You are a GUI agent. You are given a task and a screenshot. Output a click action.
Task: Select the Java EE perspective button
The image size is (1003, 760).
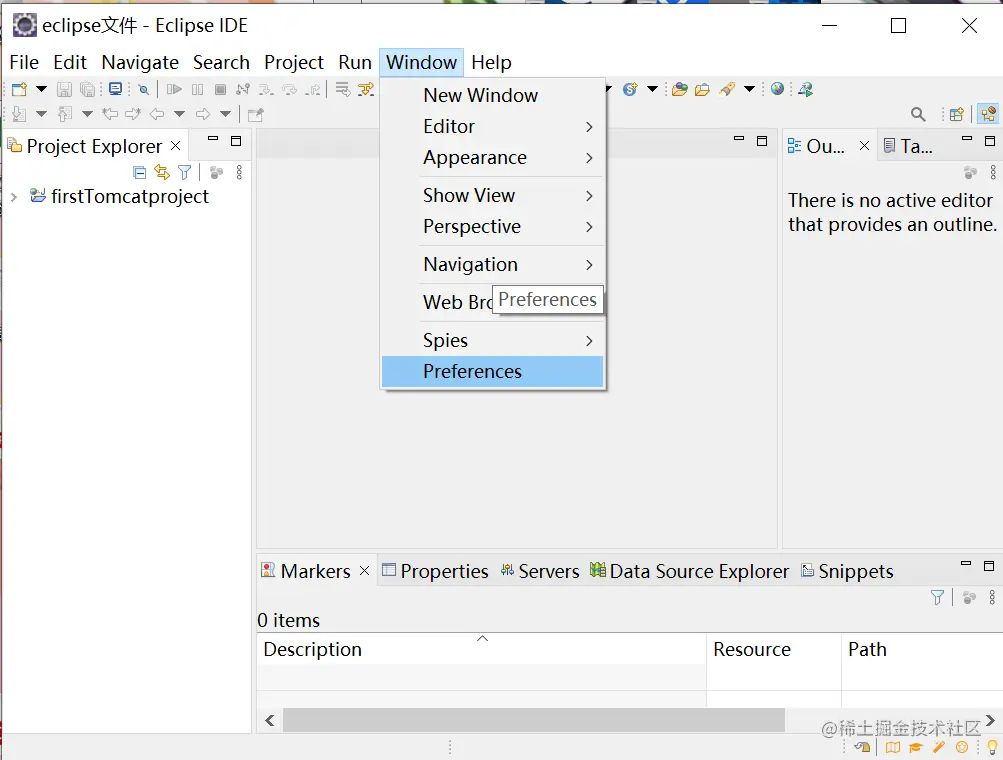click(x=988, y=115)
